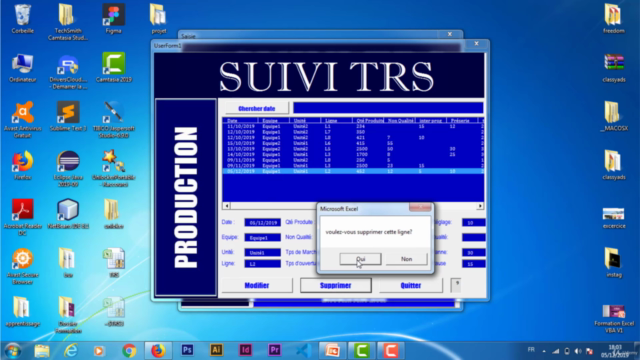Open the Acrobat Reader DC shortcut
This screenshot has width=640, height=360.
click(x=22, y=218)
